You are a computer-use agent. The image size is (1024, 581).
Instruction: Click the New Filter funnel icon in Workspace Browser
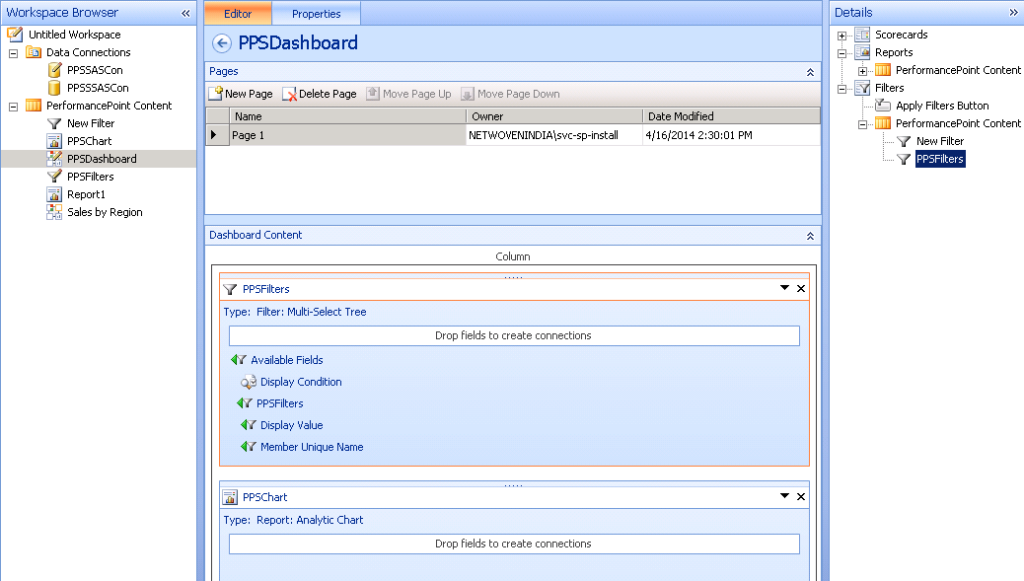click(x=54, y=123)
